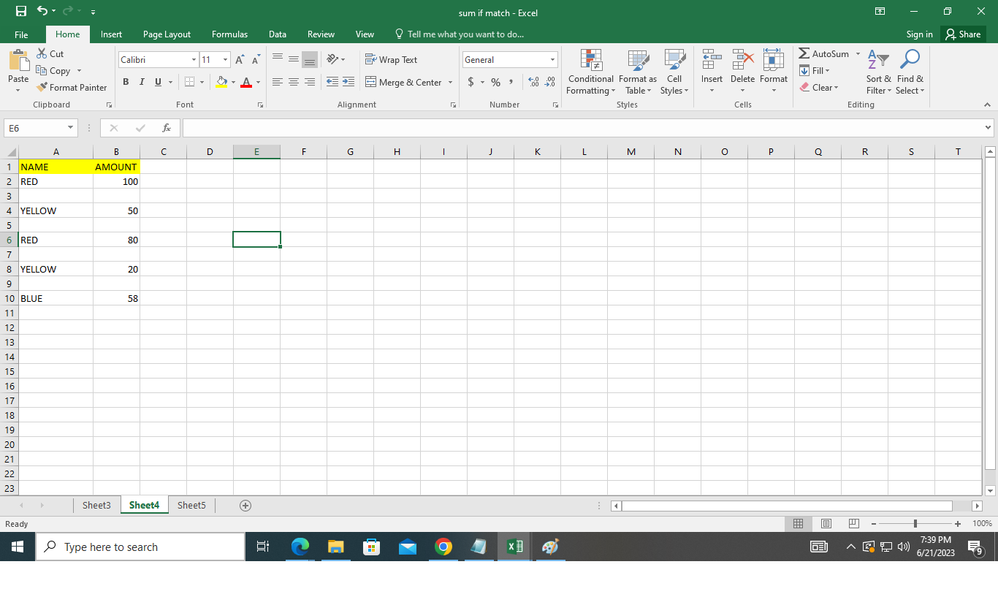This screenshot has width=998, height=608.
Task: Click the Increase Indent icon
Action: (x=349, y=81)
